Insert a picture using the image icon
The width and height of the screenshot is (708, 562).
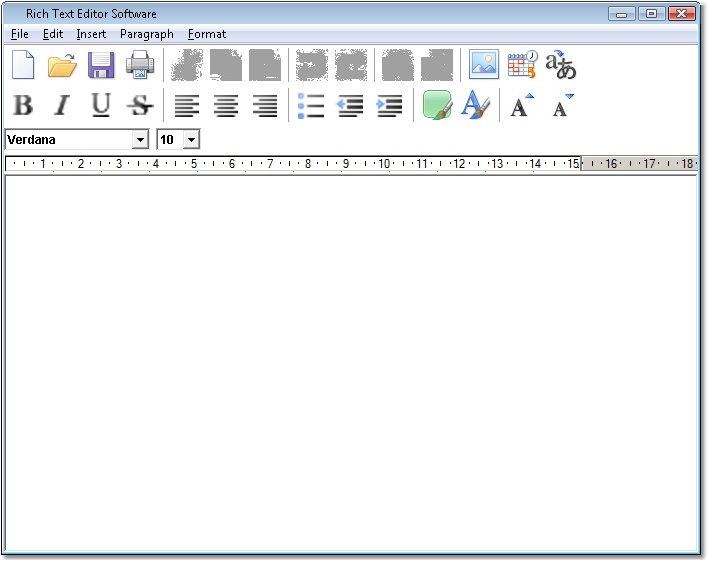pos(484,65)
